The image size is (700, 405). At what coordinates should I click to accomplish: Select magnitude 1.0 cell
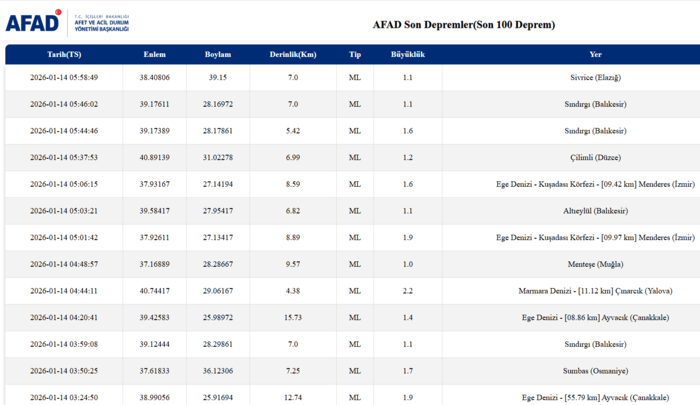408,264
